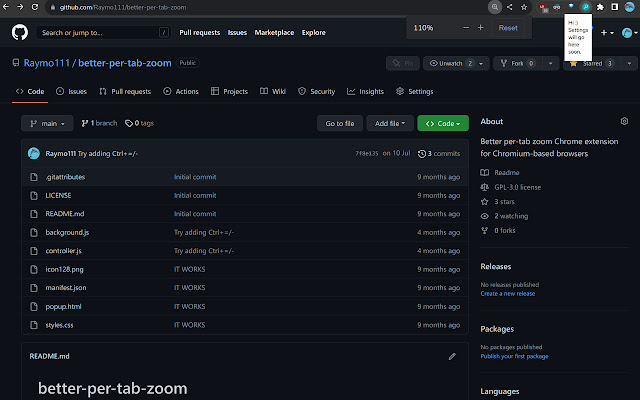
Task: Click the eye icon beside 2 watching
Action: click(484, 216)
